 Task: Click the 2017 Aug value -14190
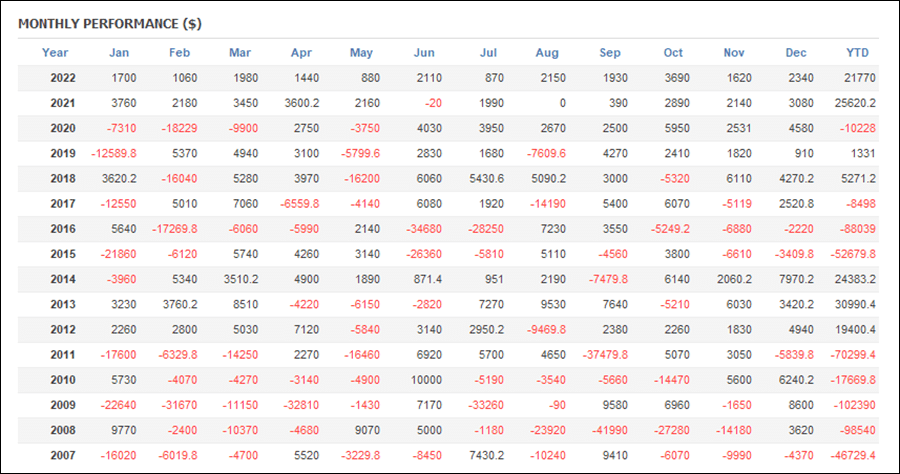click(548, 204)
